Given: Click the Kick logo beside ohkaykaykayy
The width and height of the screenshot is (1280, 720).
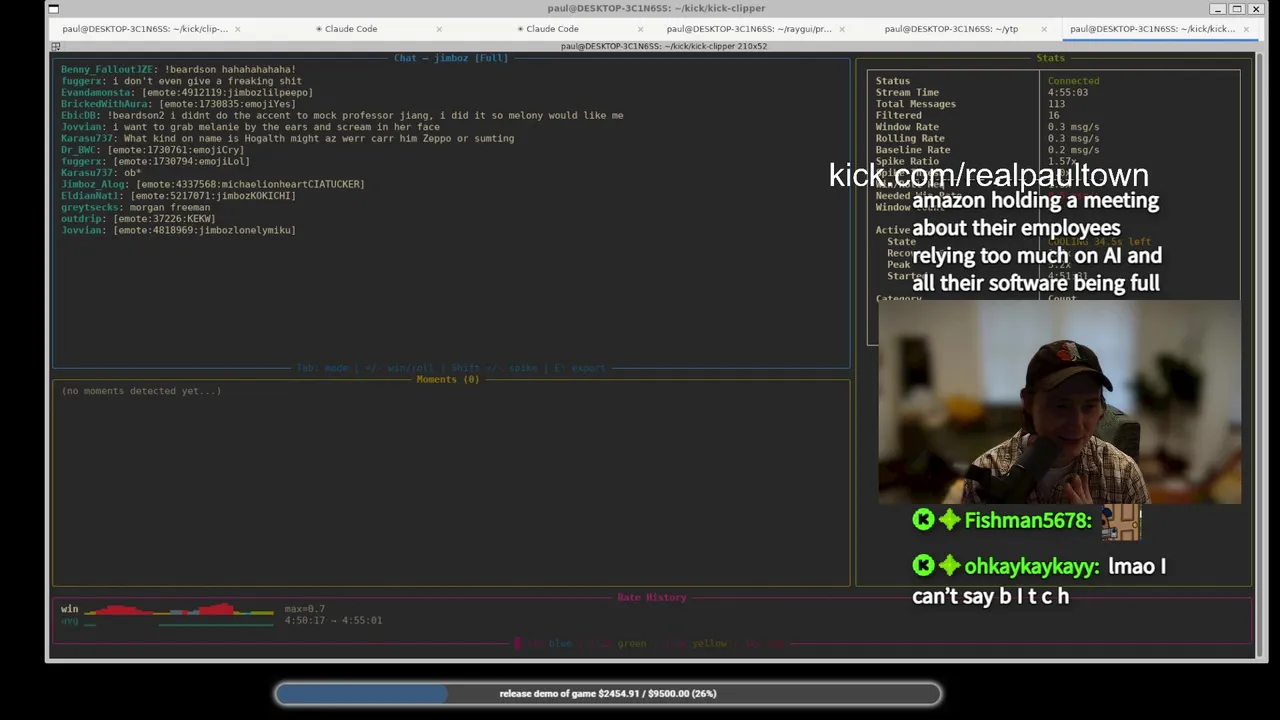Looking at the screenshot, I should pyautogui.click(x=923, y=566).
